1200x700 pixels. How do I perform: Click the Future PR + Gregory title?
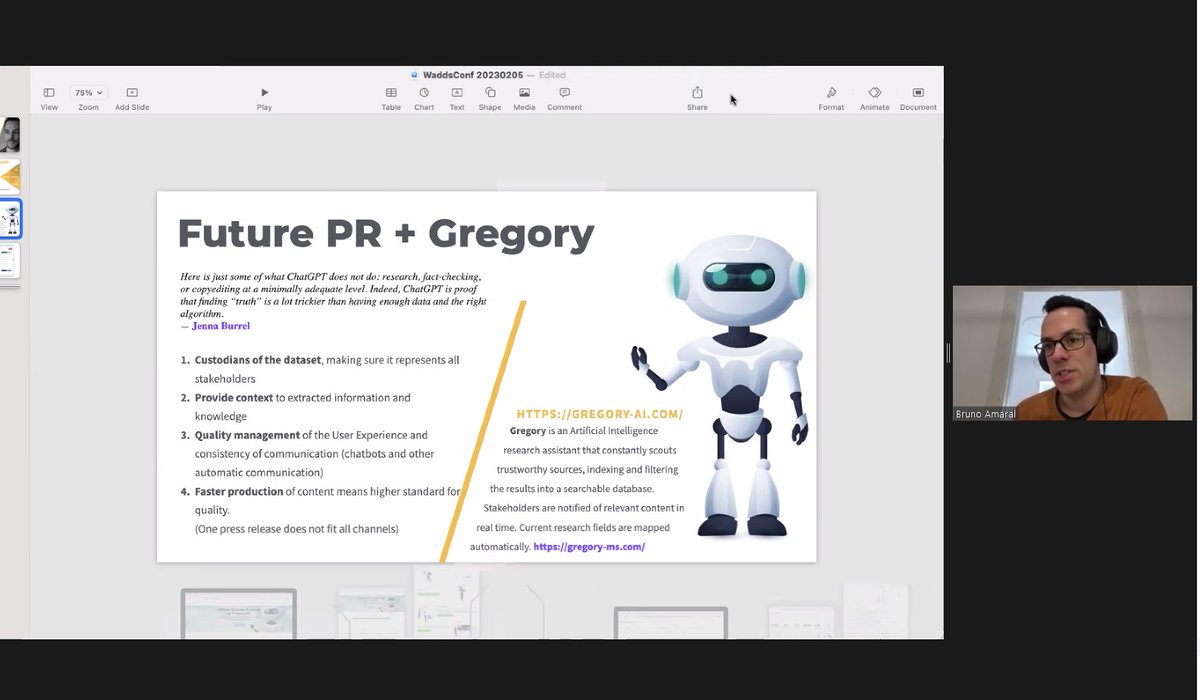(386, 233)
